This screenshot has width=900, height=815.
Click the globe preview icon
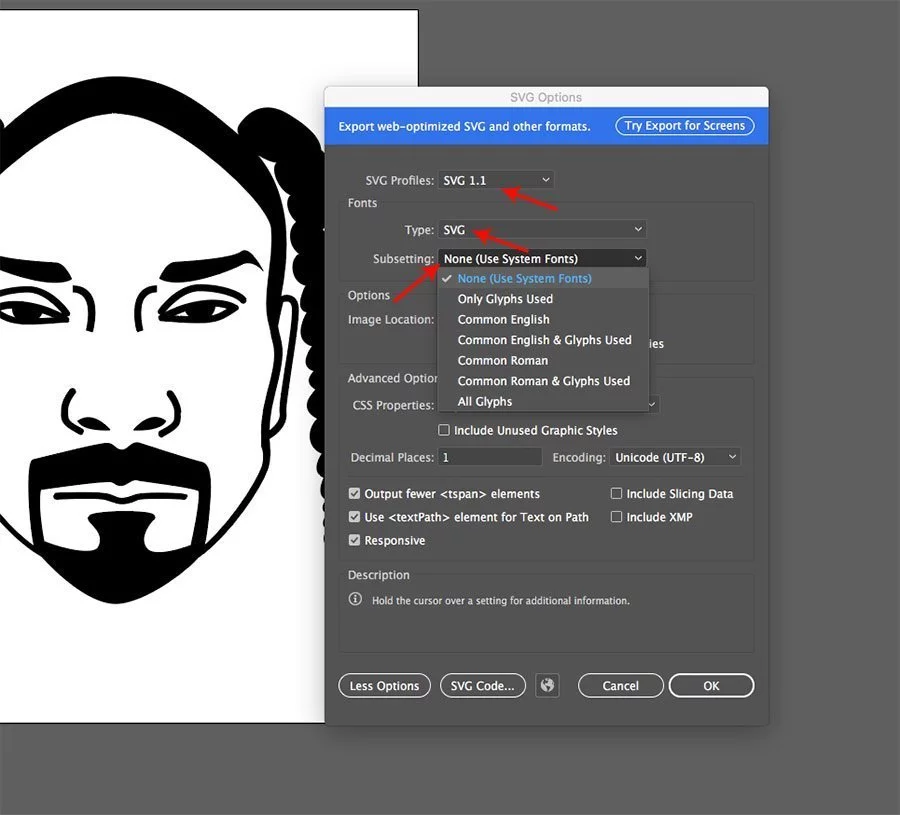(x=547, y=686)
